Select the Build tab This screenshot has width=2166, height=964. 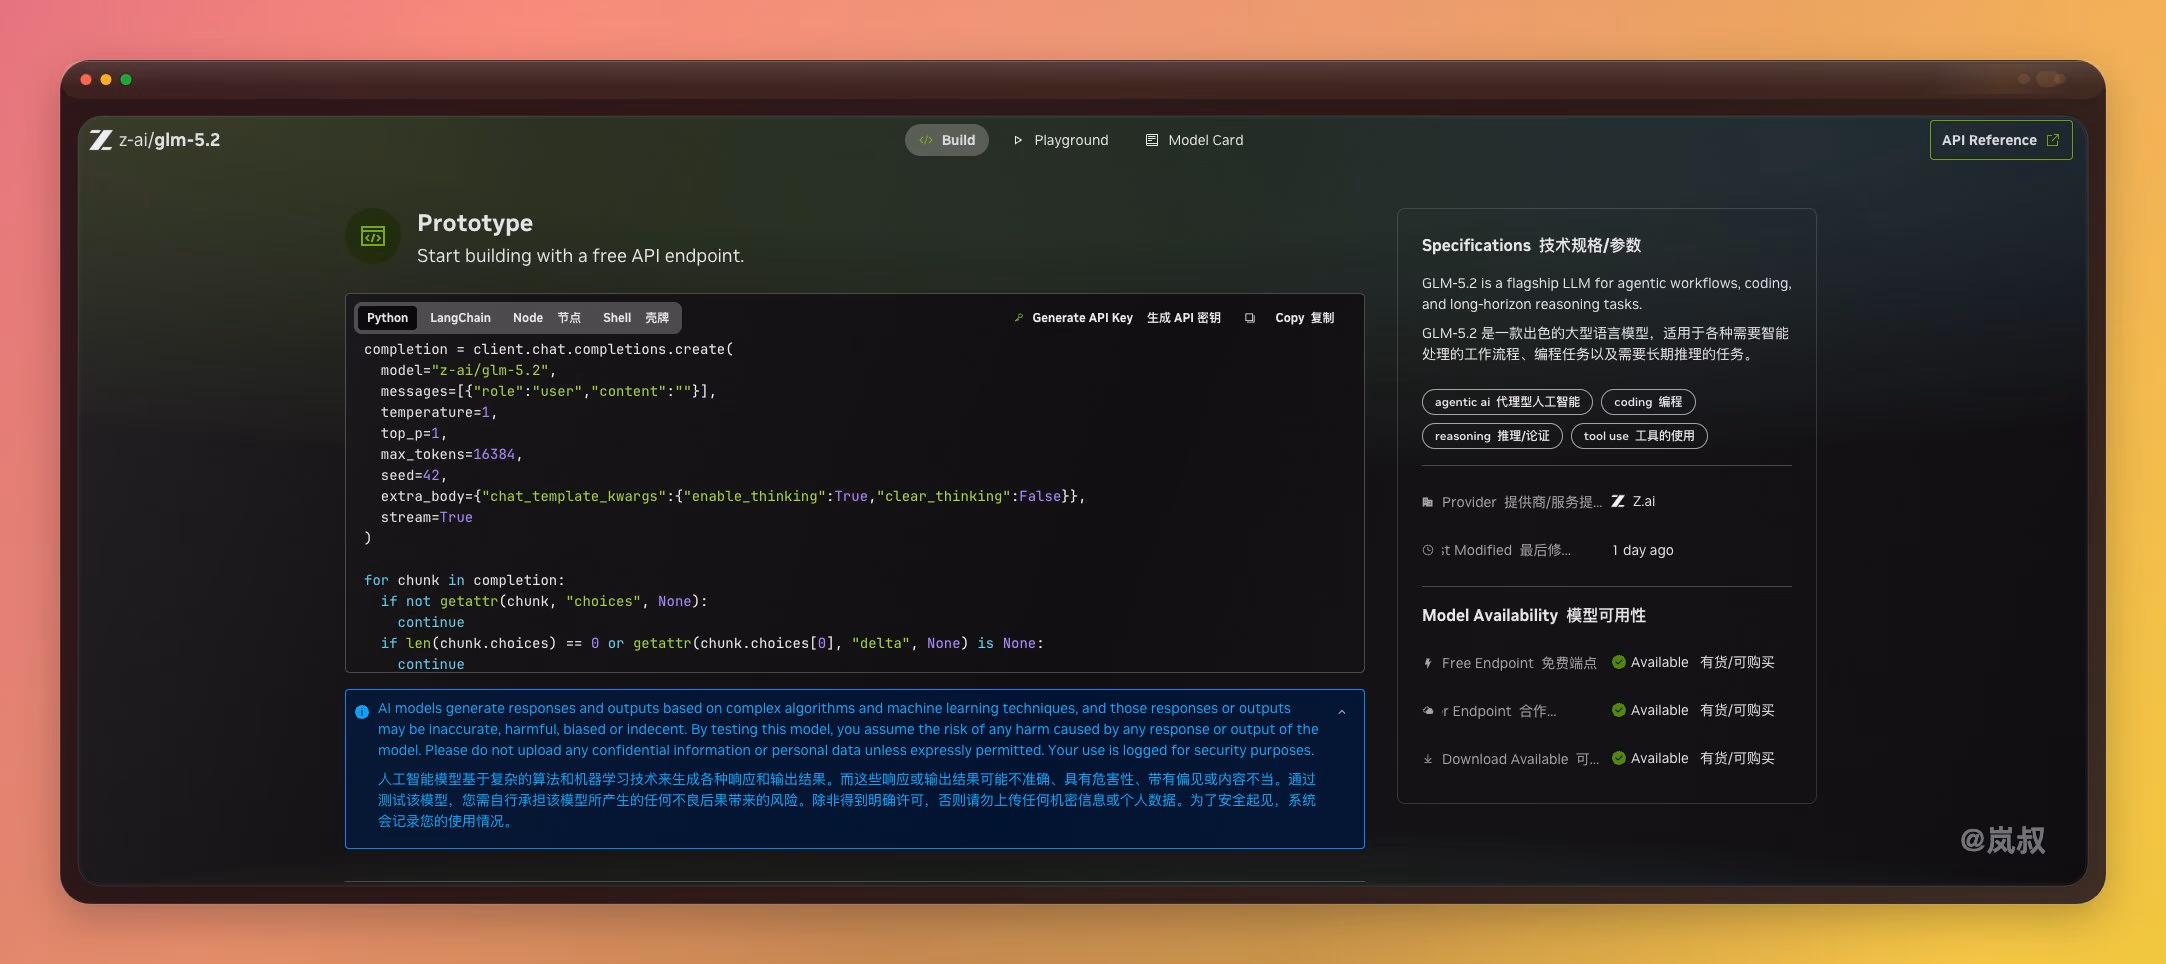click(x=947, y=140)
